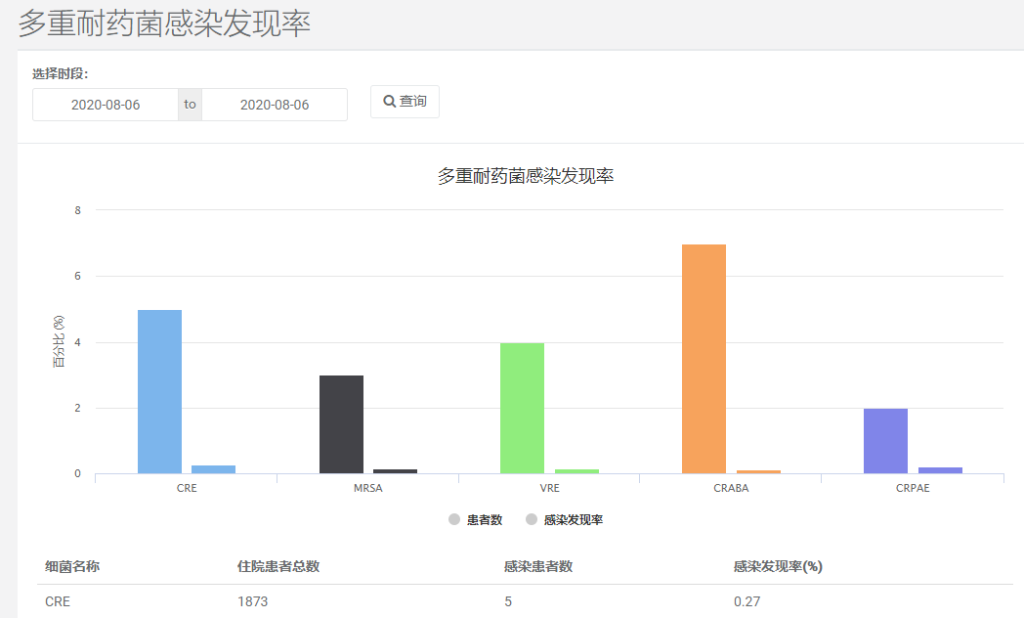Image resolution: width=1024 pixels, height=618 pixels.
Task: Click the tall orange CRABA bar
Action: (x=704, y=359)
